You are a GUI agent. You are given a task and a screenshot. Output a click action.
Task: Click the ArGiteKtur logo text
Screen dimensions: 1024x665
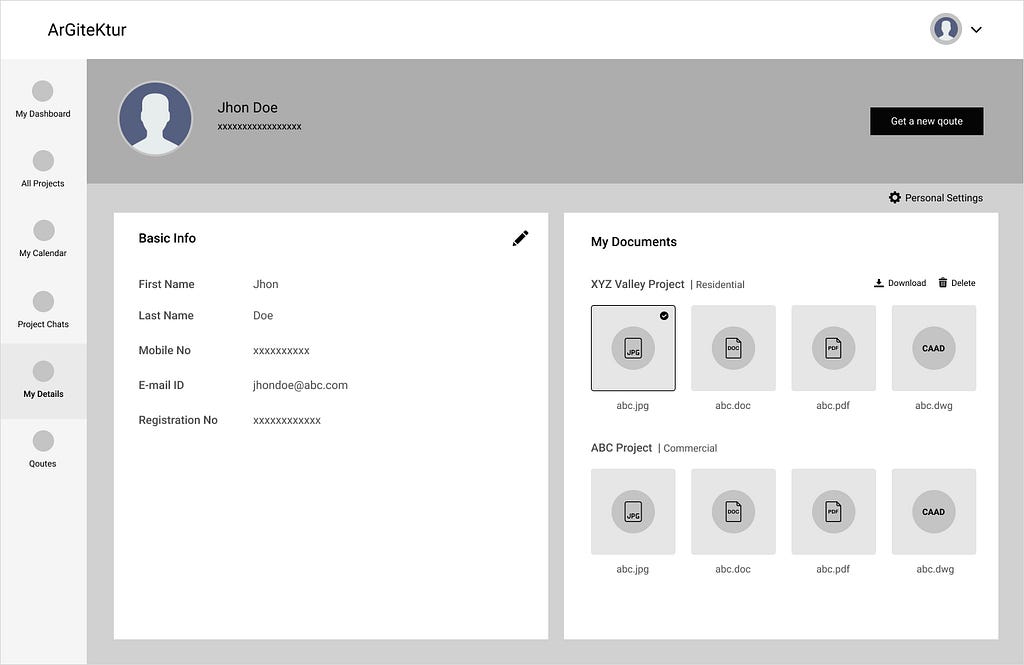[x=87, y=29]
